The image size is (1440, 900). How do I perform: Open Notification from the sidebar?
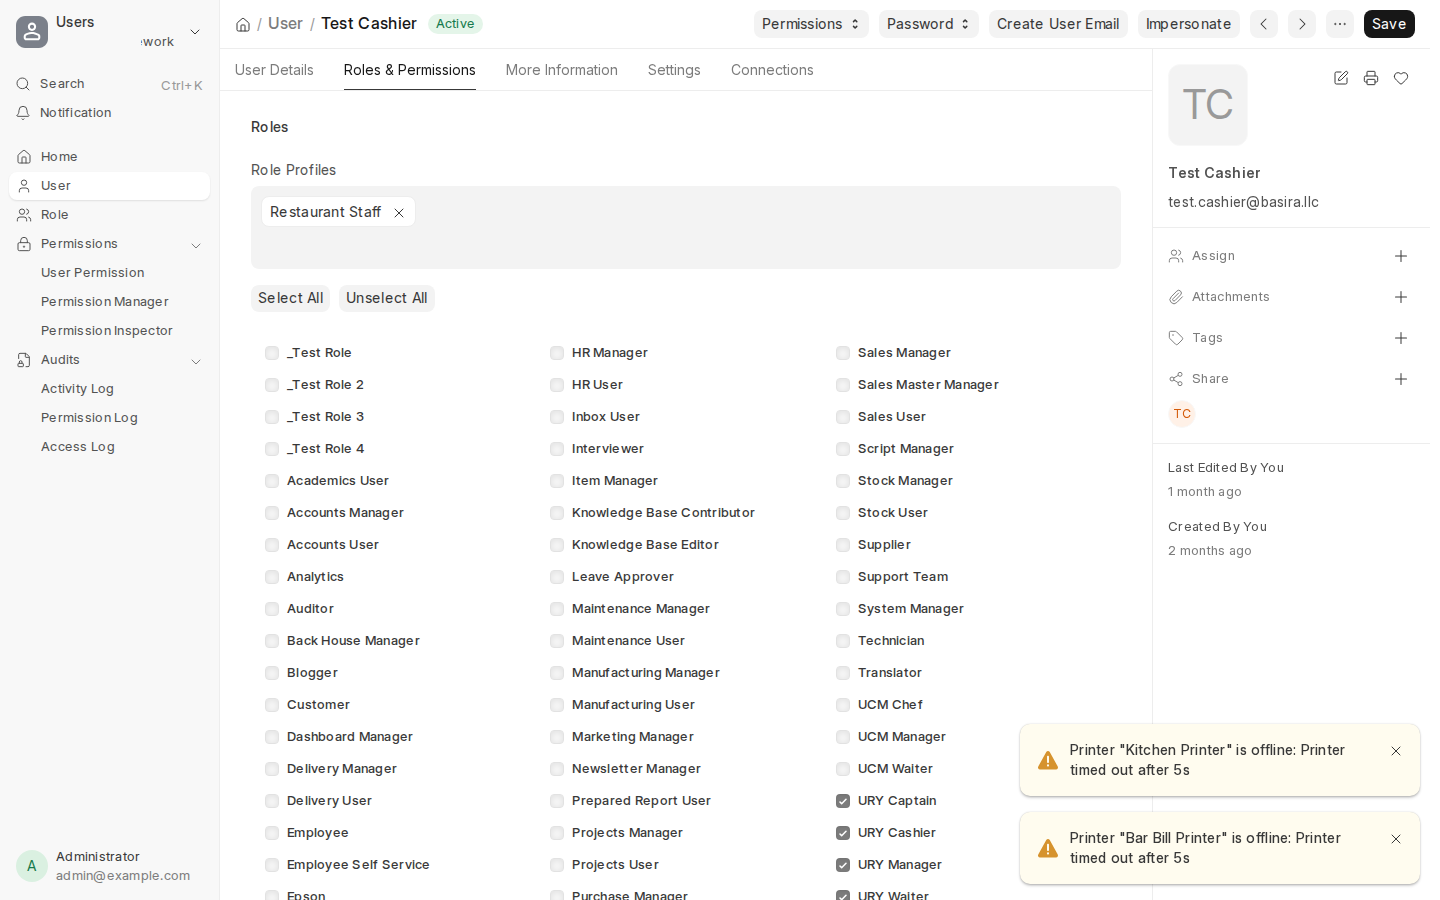click(109, 113)
